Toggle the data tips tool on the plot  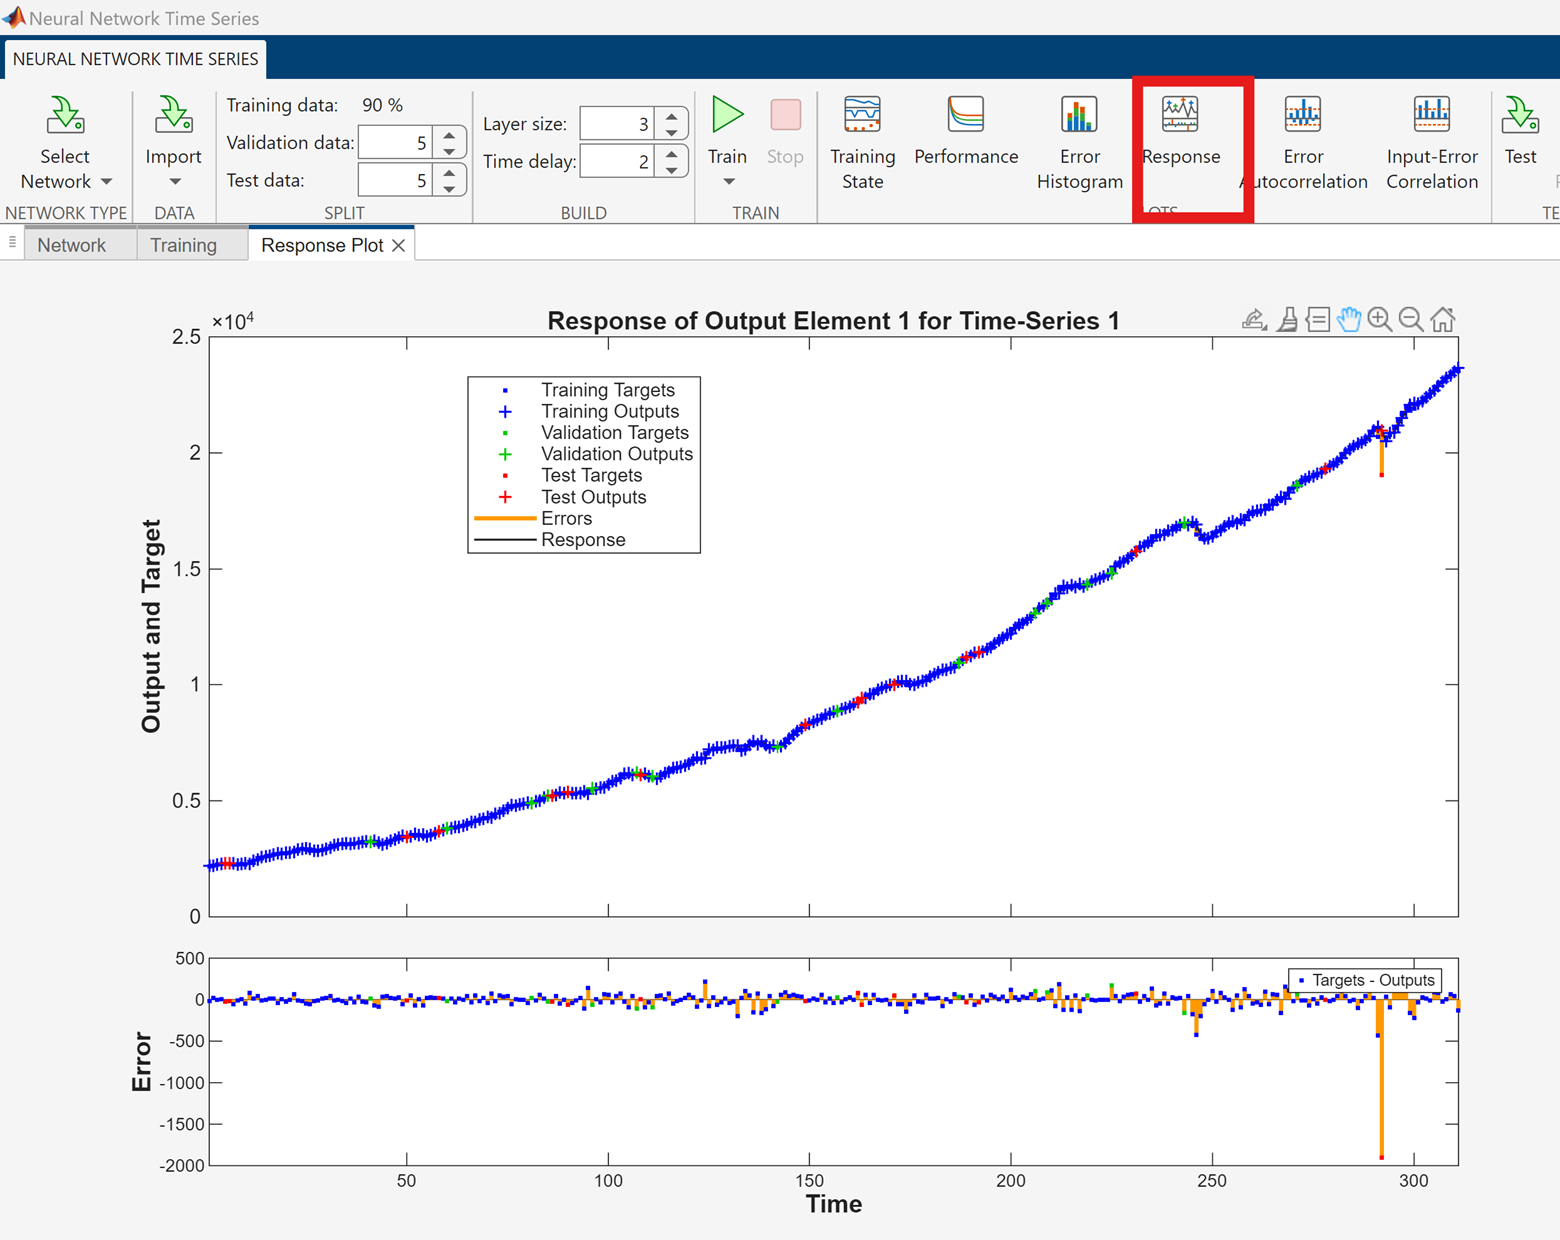coord(1318,319)
